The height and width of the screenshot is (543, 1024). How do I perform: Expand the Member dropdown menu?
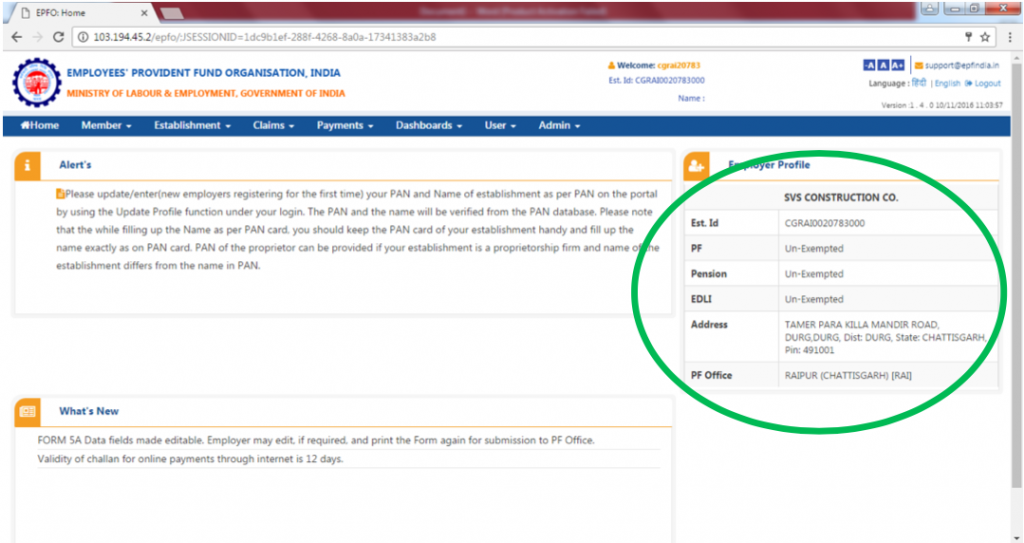click(106, 126)
